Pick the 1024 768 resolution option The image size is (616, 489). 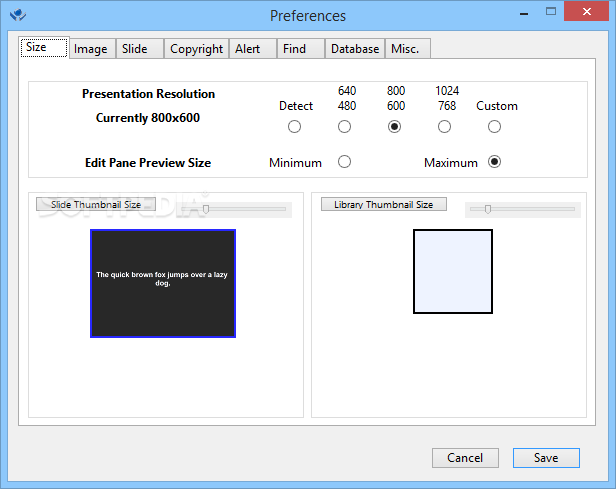[x=444, y=127]
